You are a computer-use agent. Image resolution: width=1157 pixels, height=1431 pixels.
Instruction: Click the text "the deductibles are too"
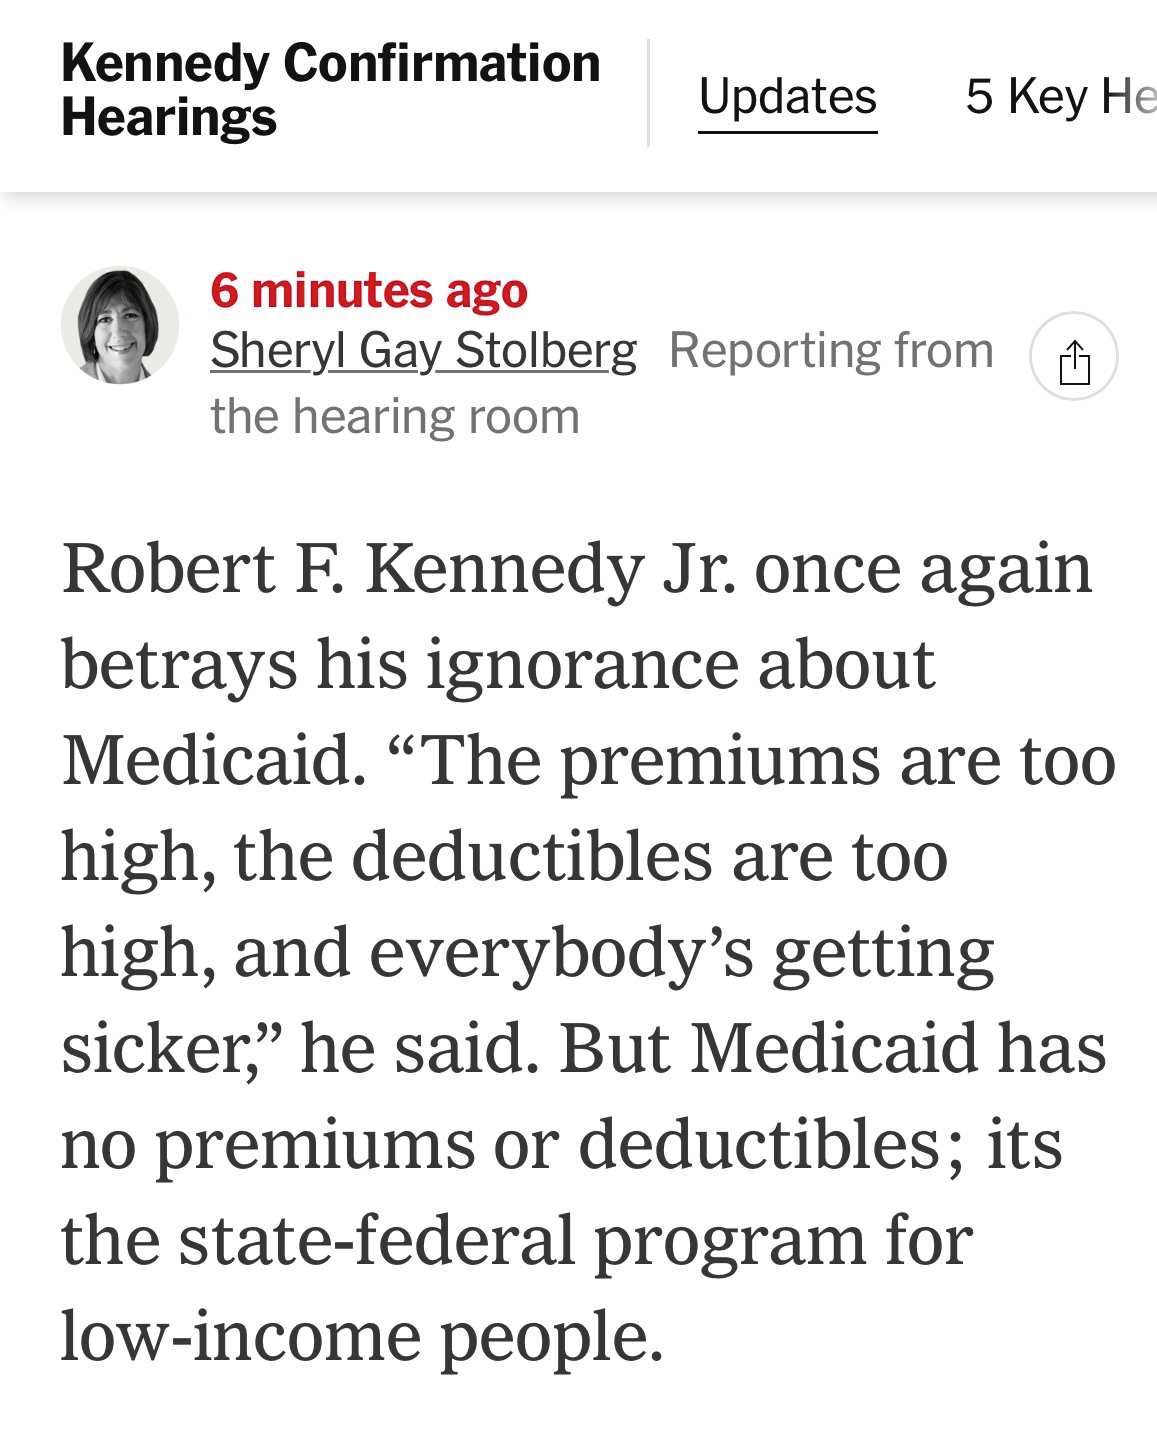pos(590,857)
